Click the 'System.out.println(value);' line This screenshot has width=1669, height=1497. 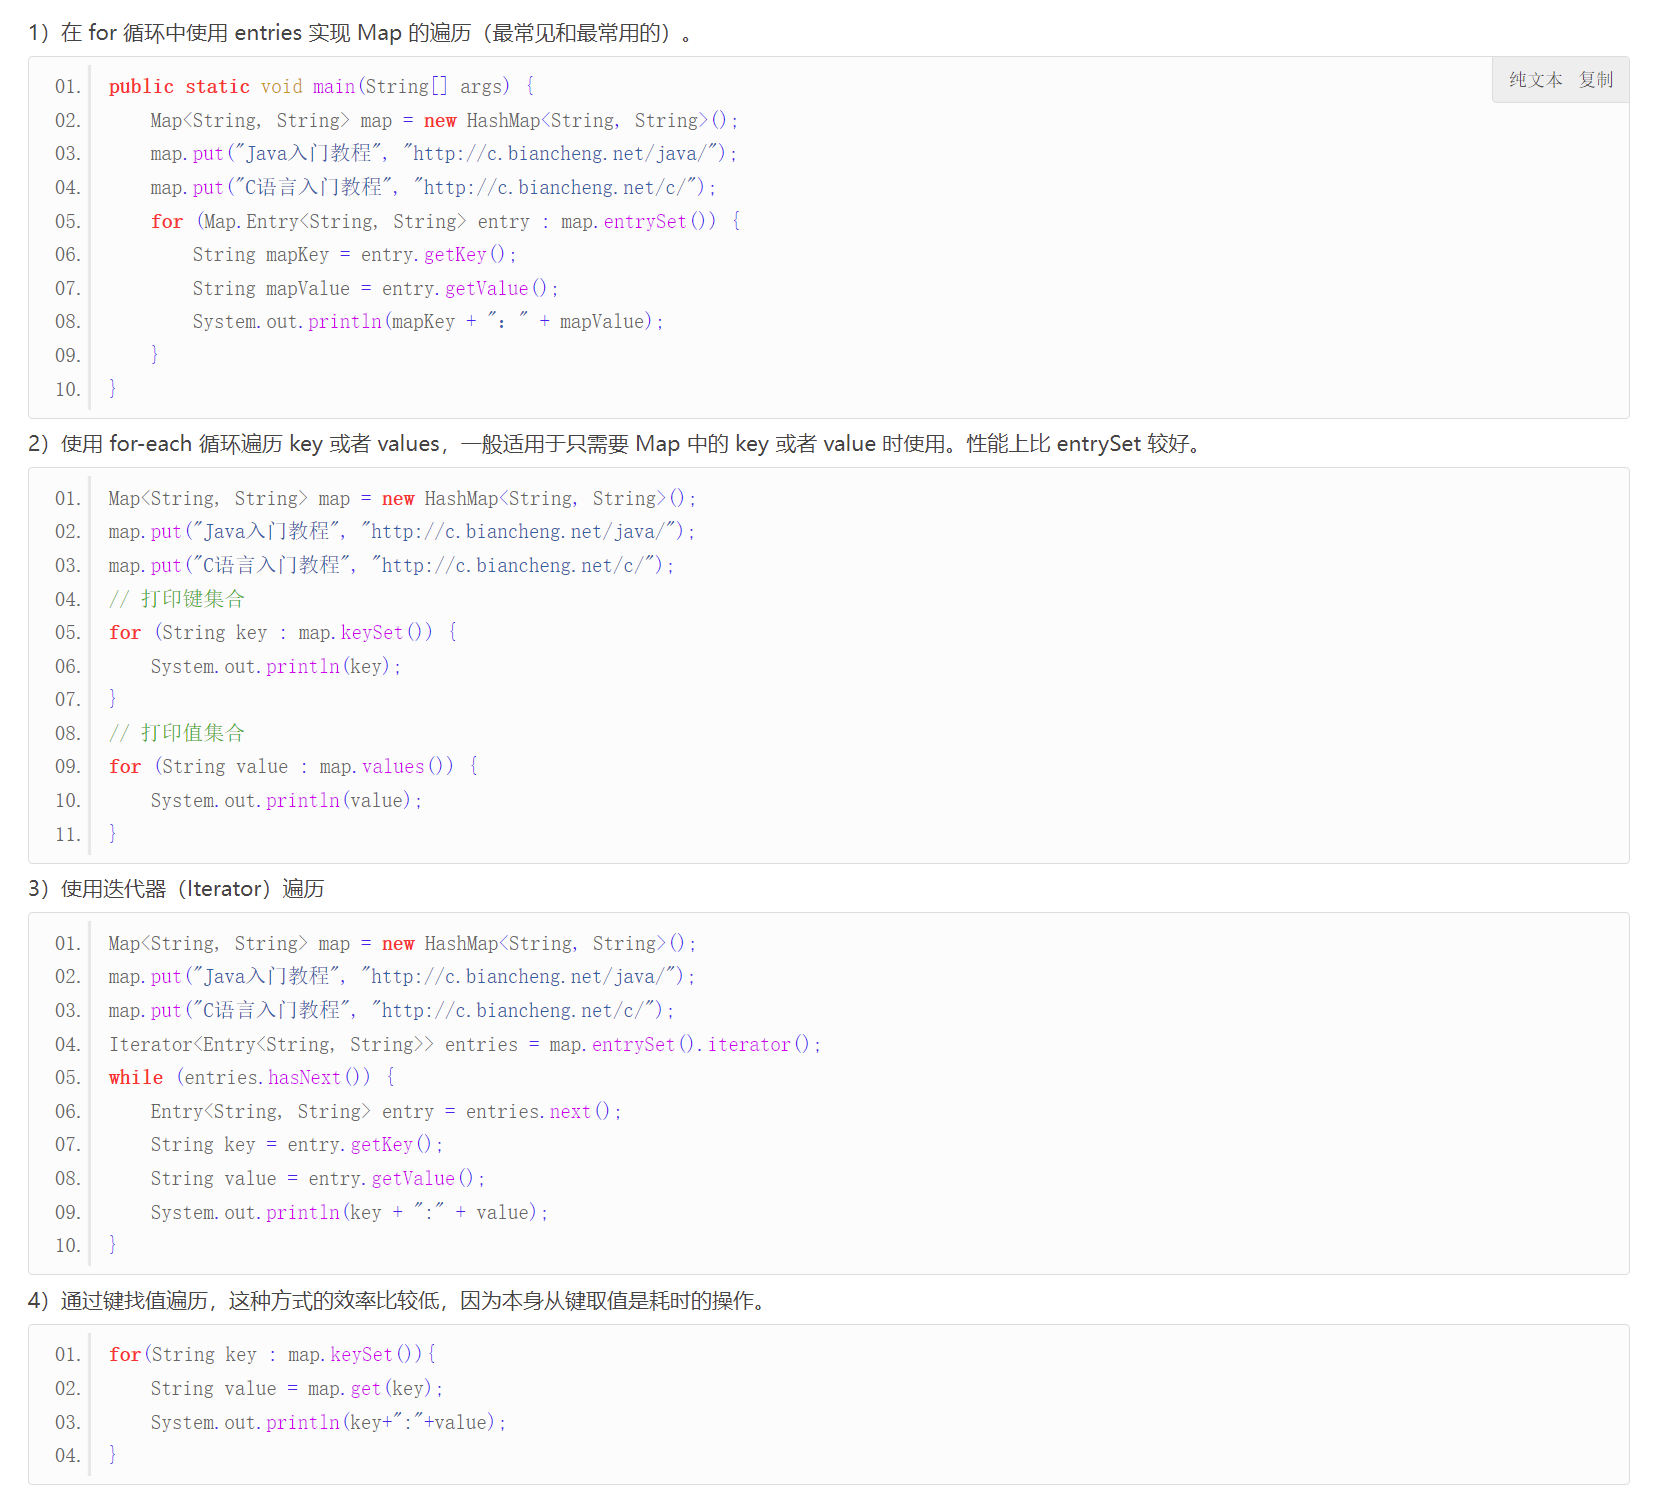(287, 801)
